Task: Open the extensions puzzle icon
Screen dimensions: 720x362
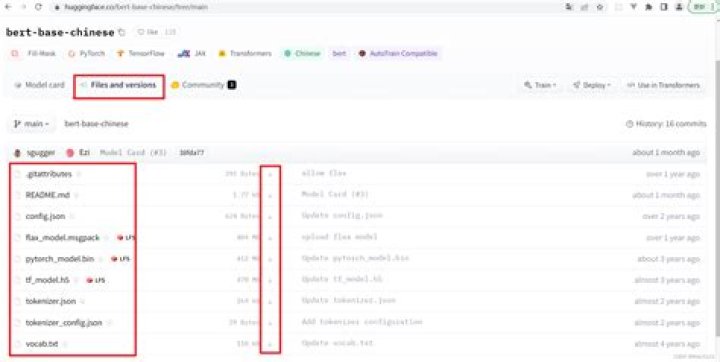Action: (x=648, y=7)
